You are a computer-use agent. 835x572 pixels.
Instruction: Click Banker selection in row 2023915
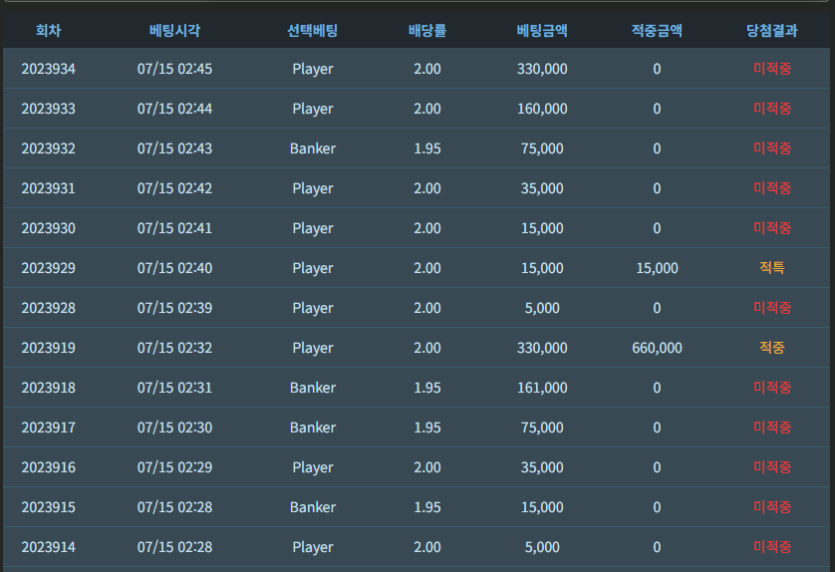pyautogui.click(x=313, y=507)
